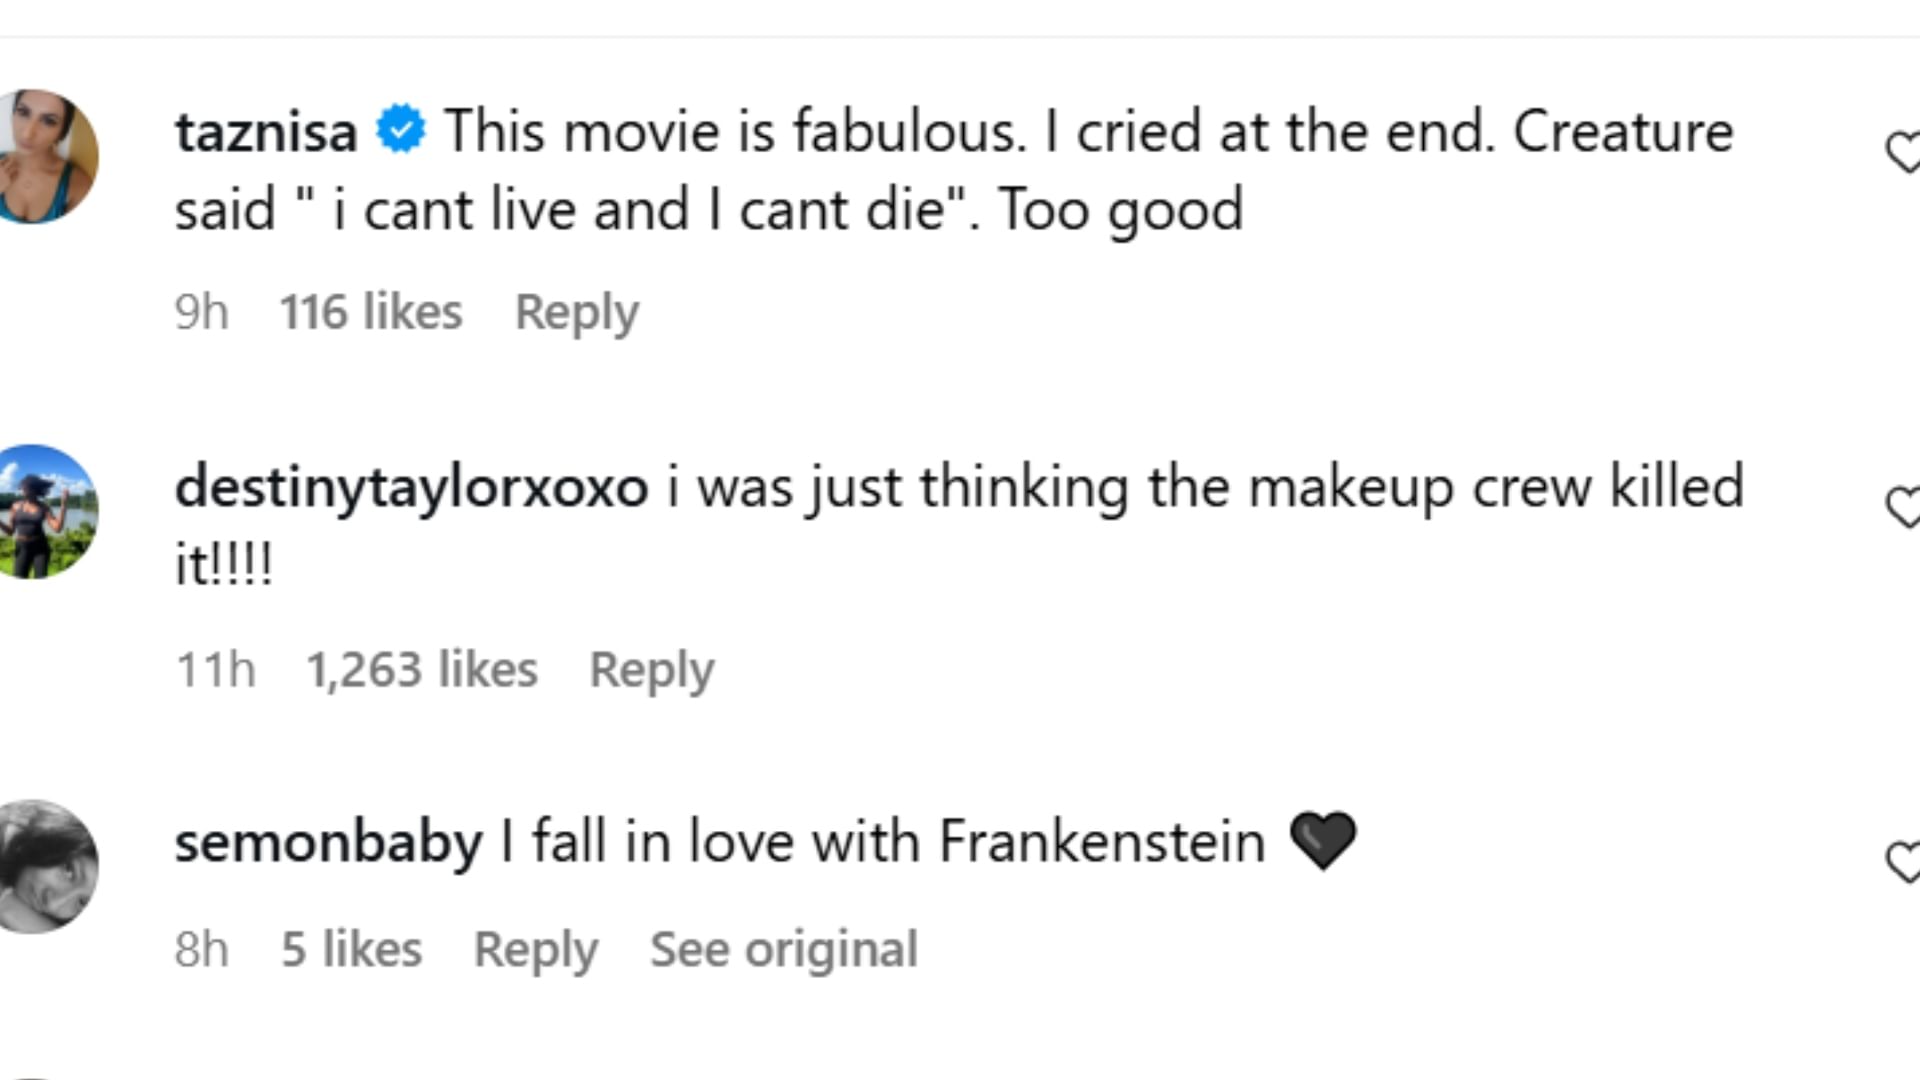
Task: Click the 8h timestamp on semonbaby's comment
Action: (201, 949)
